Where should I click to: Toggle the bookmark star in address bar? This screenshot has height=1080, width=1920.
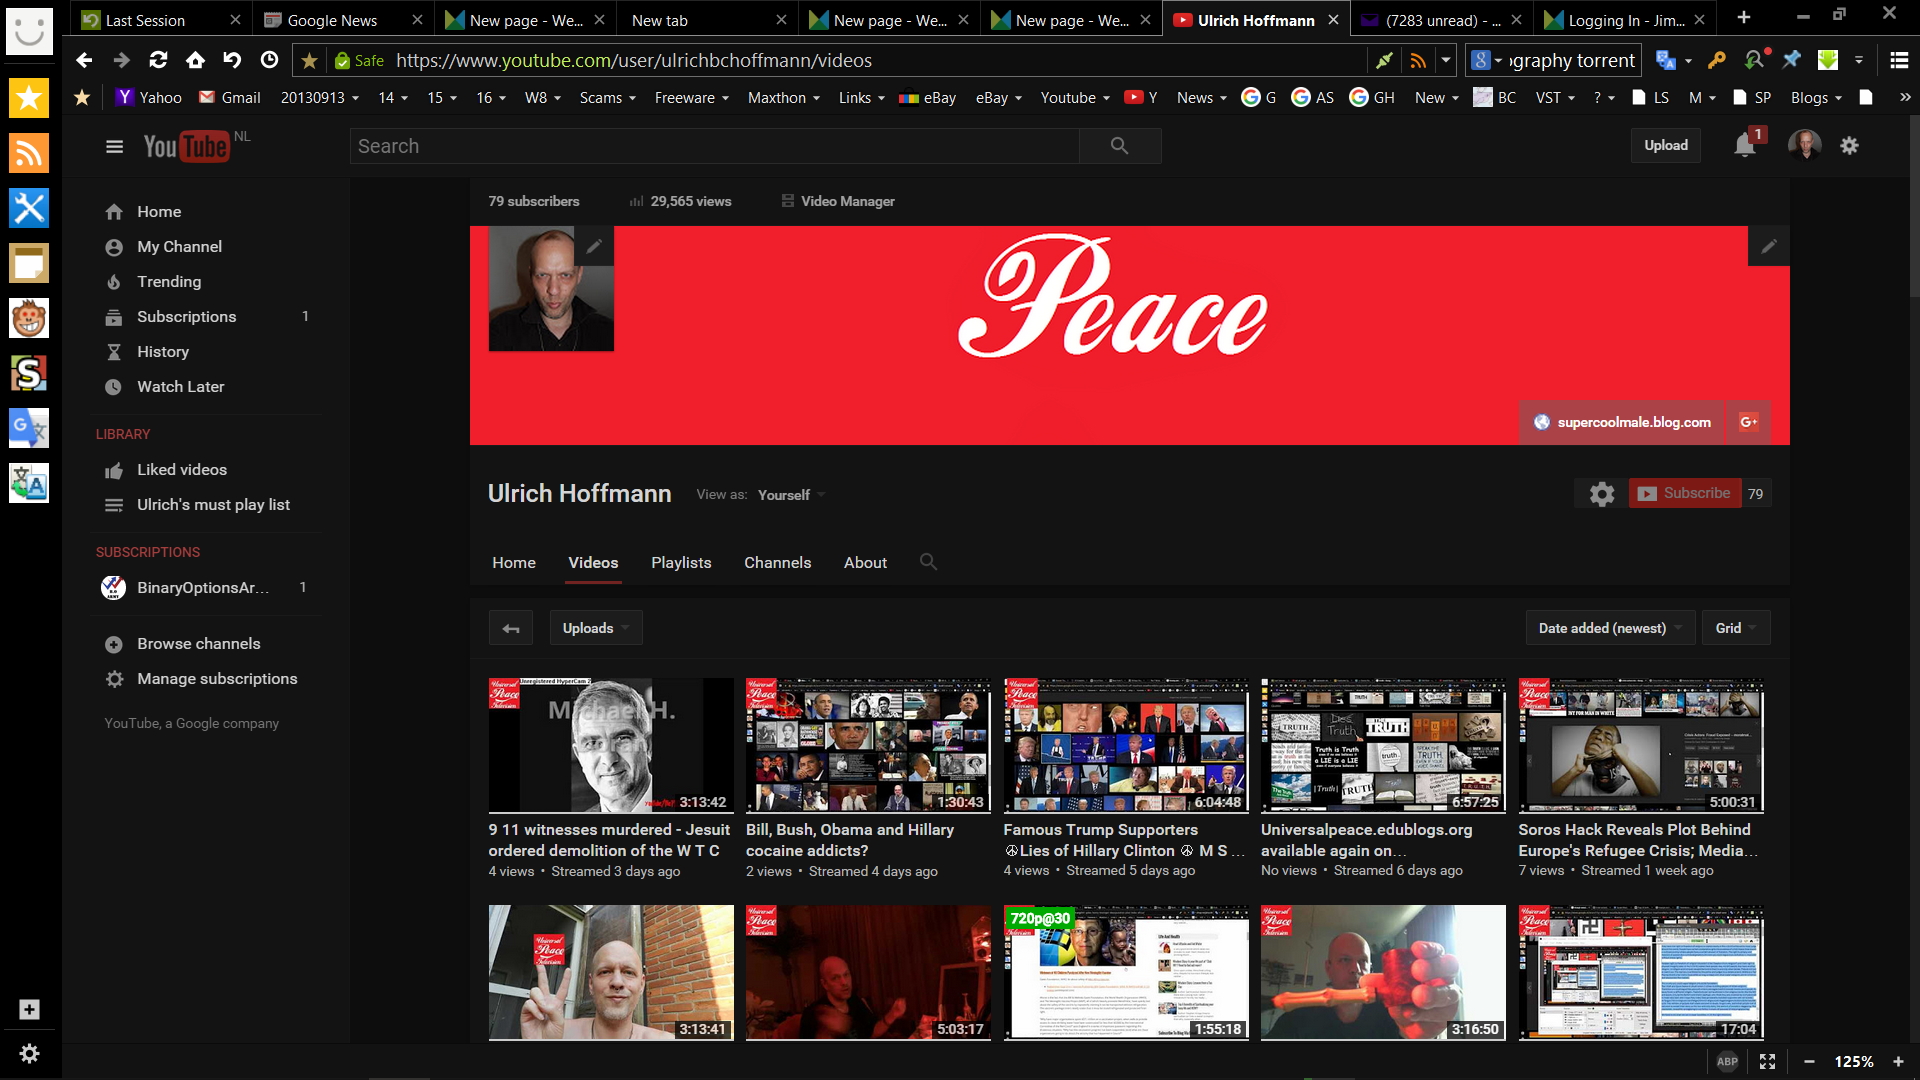pos(309,61)
